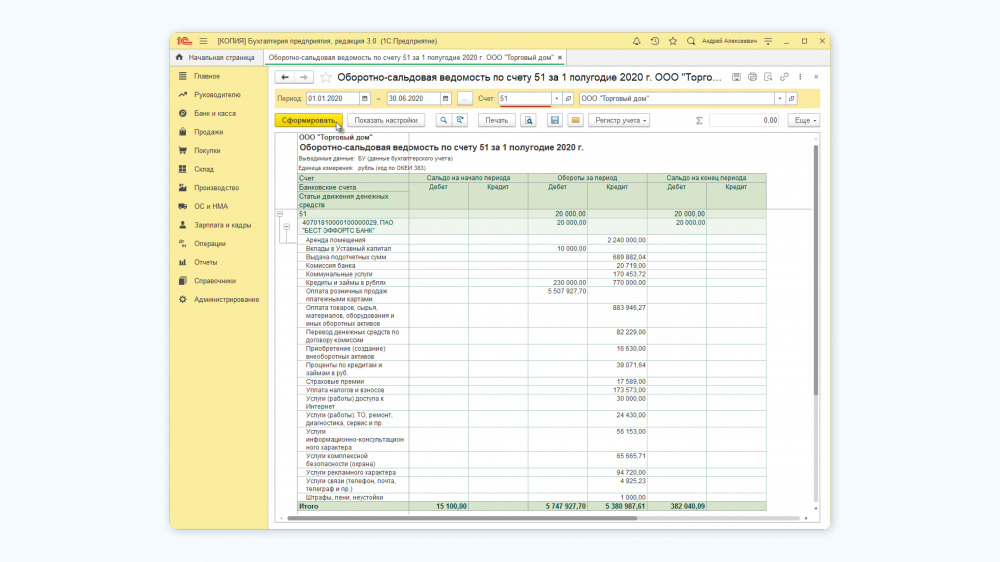Click the send by email envelope icon
This screenshot has height=562, width=1000.
point(575,120)
